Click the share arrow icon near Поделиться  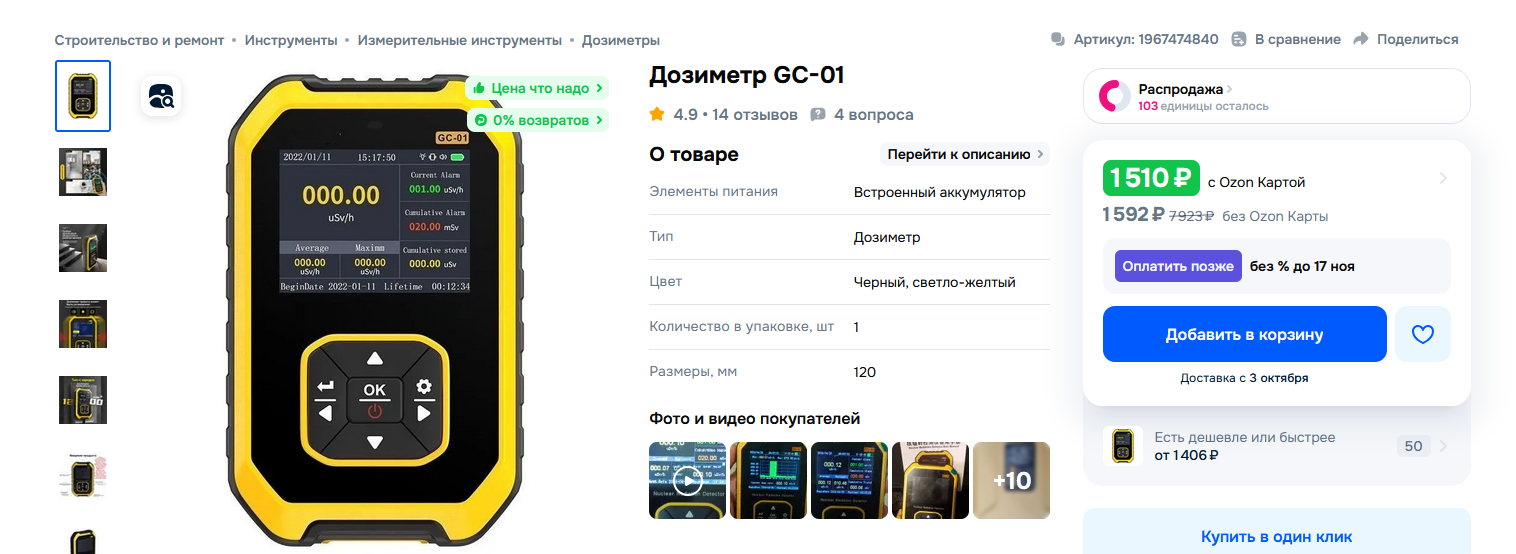1360,39
